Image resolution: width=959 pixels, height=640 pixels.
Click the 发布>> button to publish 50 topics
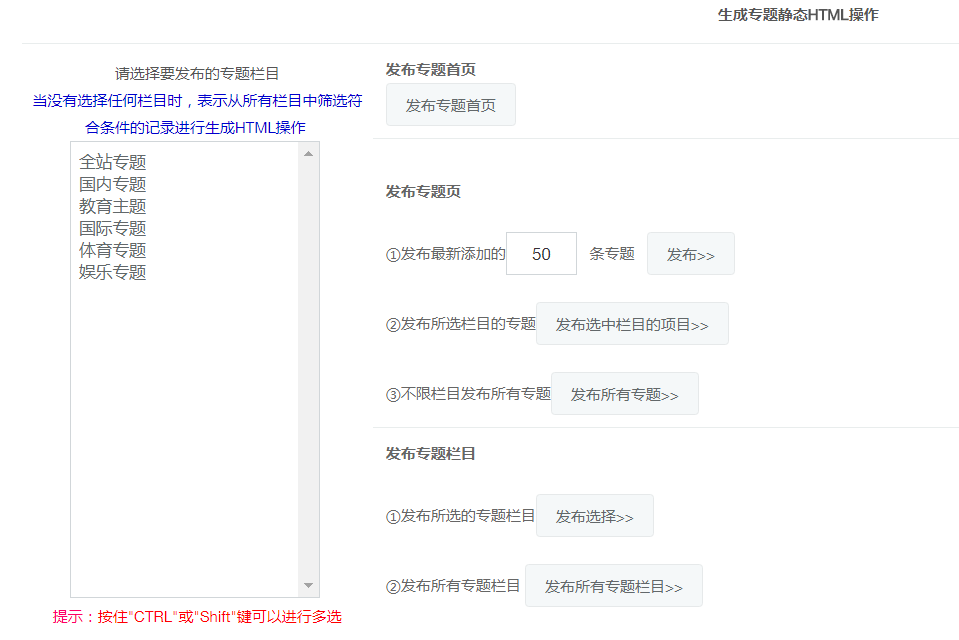click(x=690, y=253)
